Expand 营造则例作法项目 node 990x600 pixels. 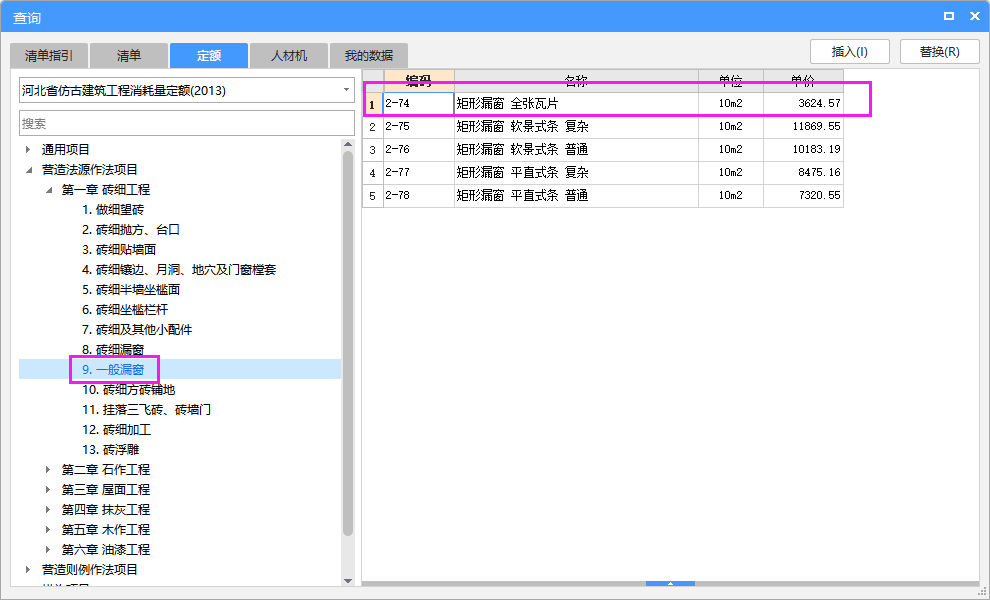click(28, 570)
